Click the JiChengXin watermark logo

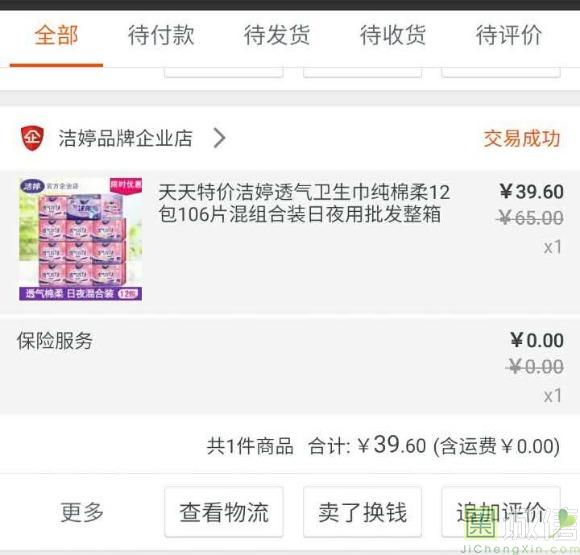click(521, 528)
